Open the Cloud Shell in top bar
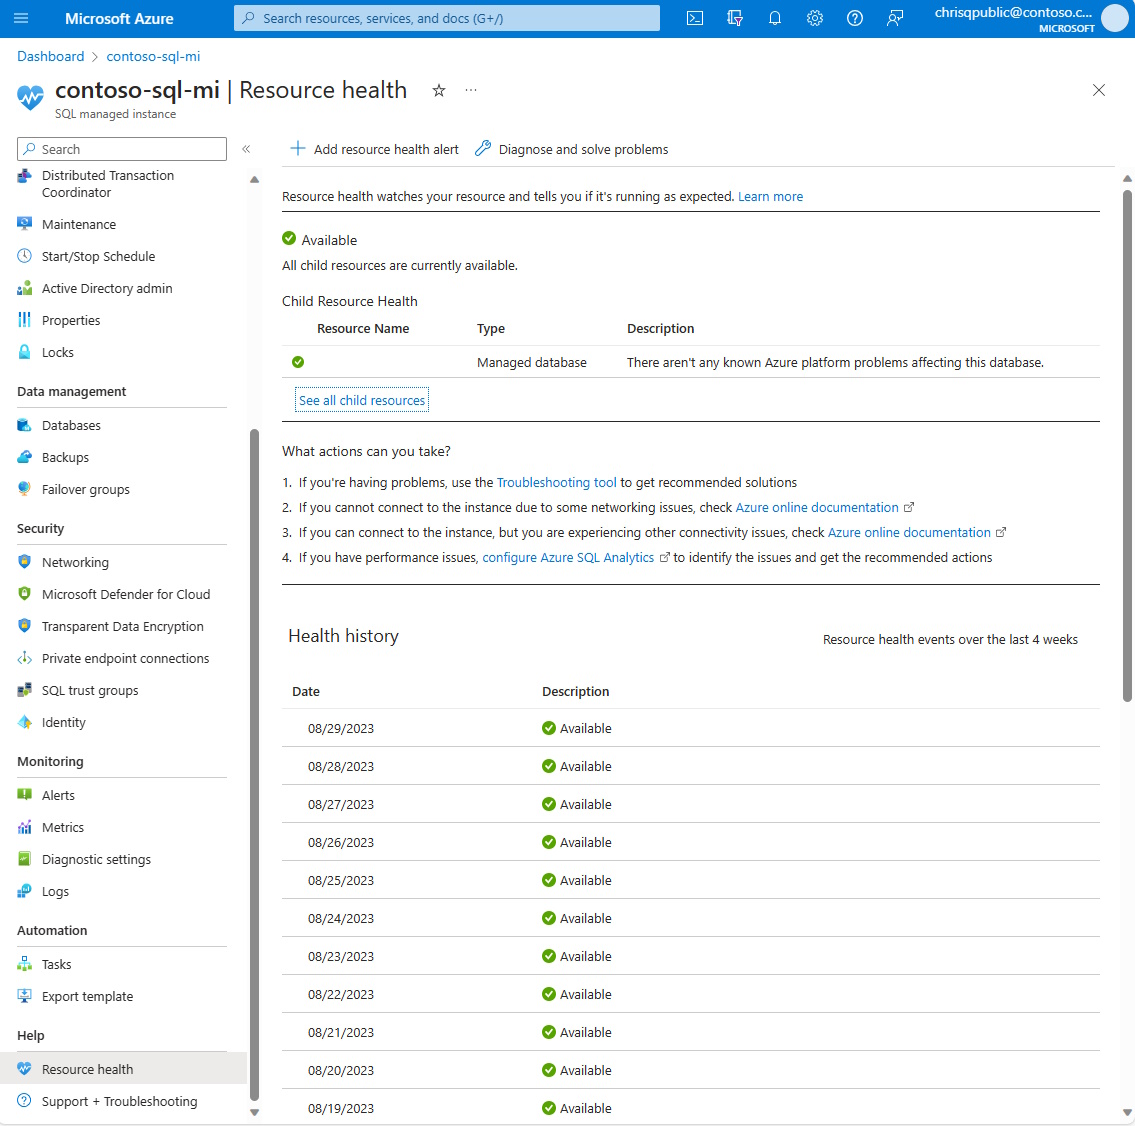Screen dimensions: 1135x1126 coord(694,17)
